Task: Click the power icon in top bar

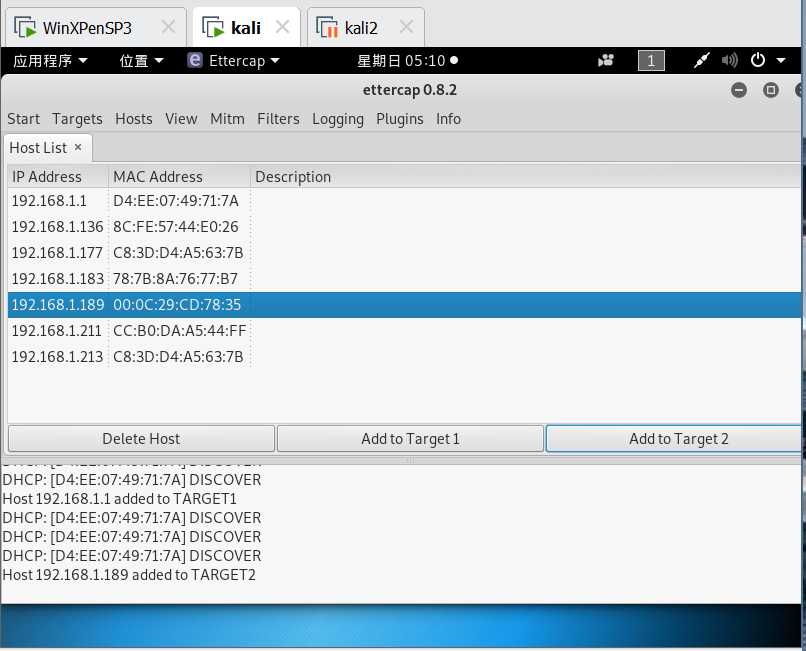Action: 758,61
